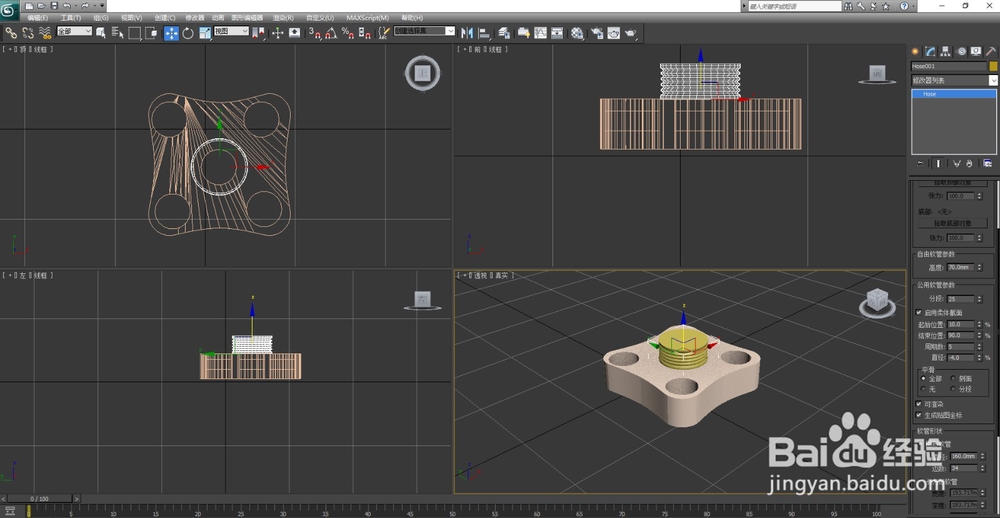Screen dimensions: 1000x518
Task: Click the 分段 25 value field
Action: point(960,299)
